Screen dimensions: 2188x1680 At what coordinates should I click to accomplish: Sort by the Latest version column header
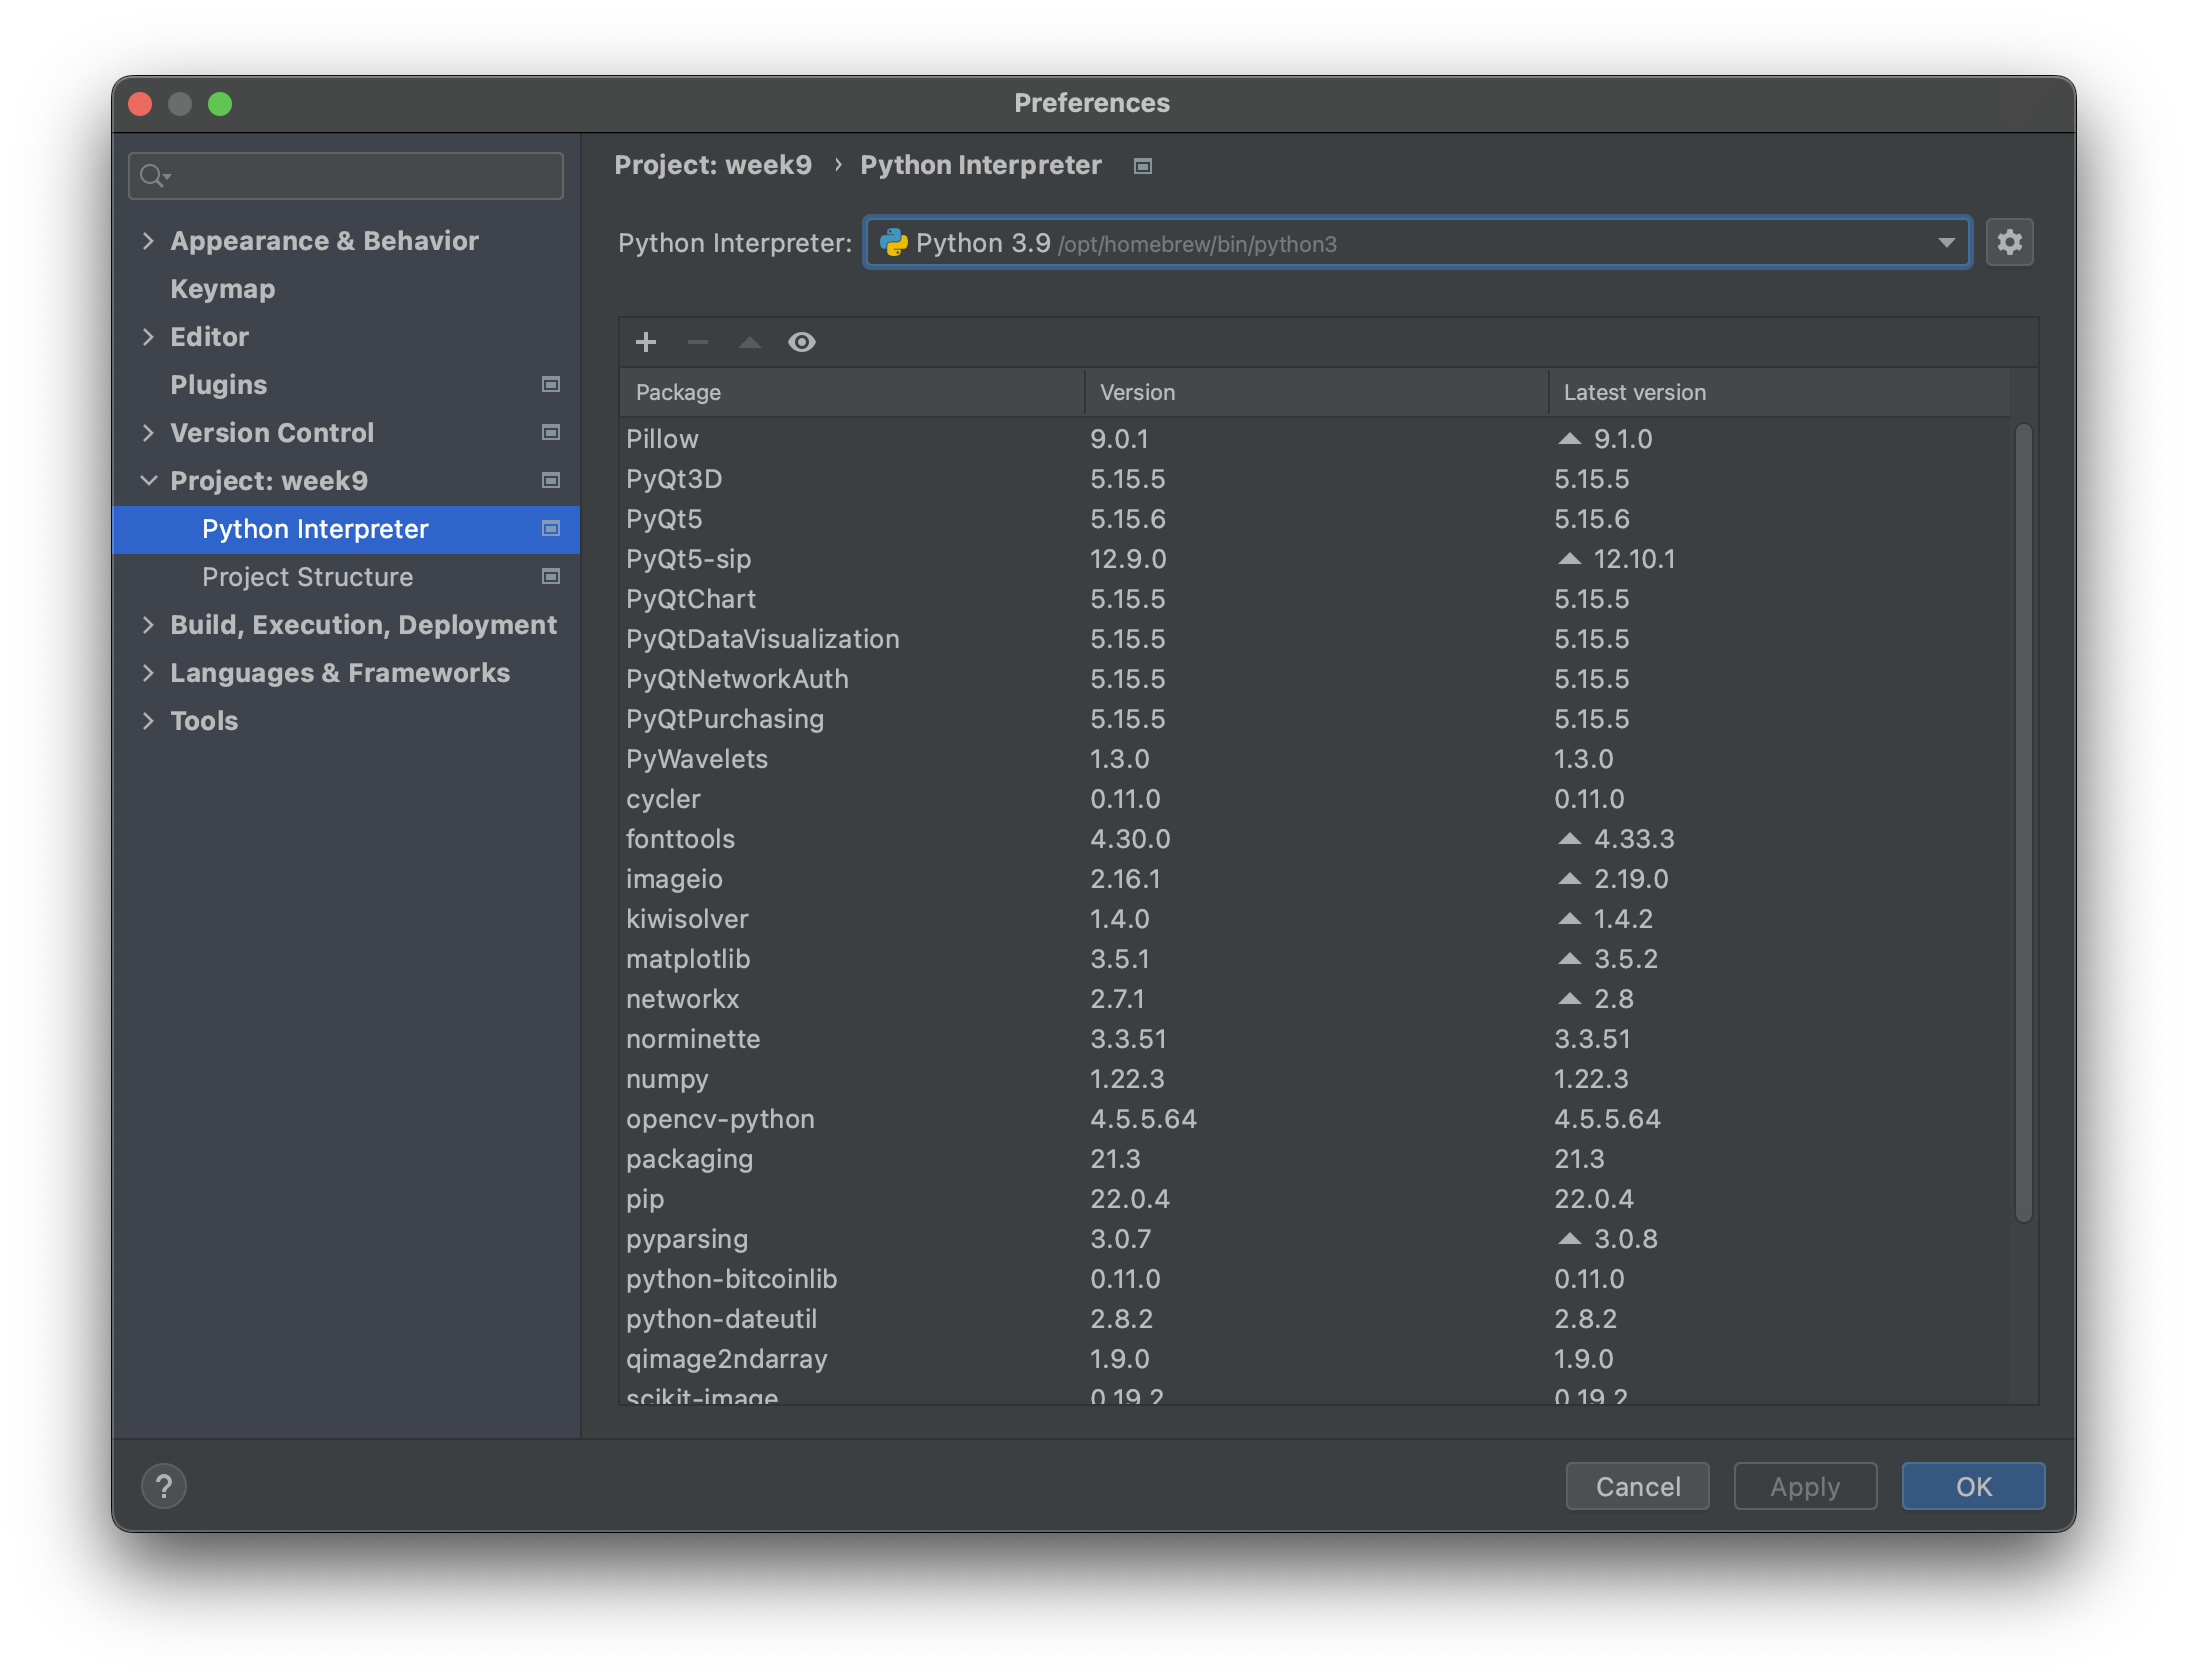pyautogui.click(x=1780, y=392)
